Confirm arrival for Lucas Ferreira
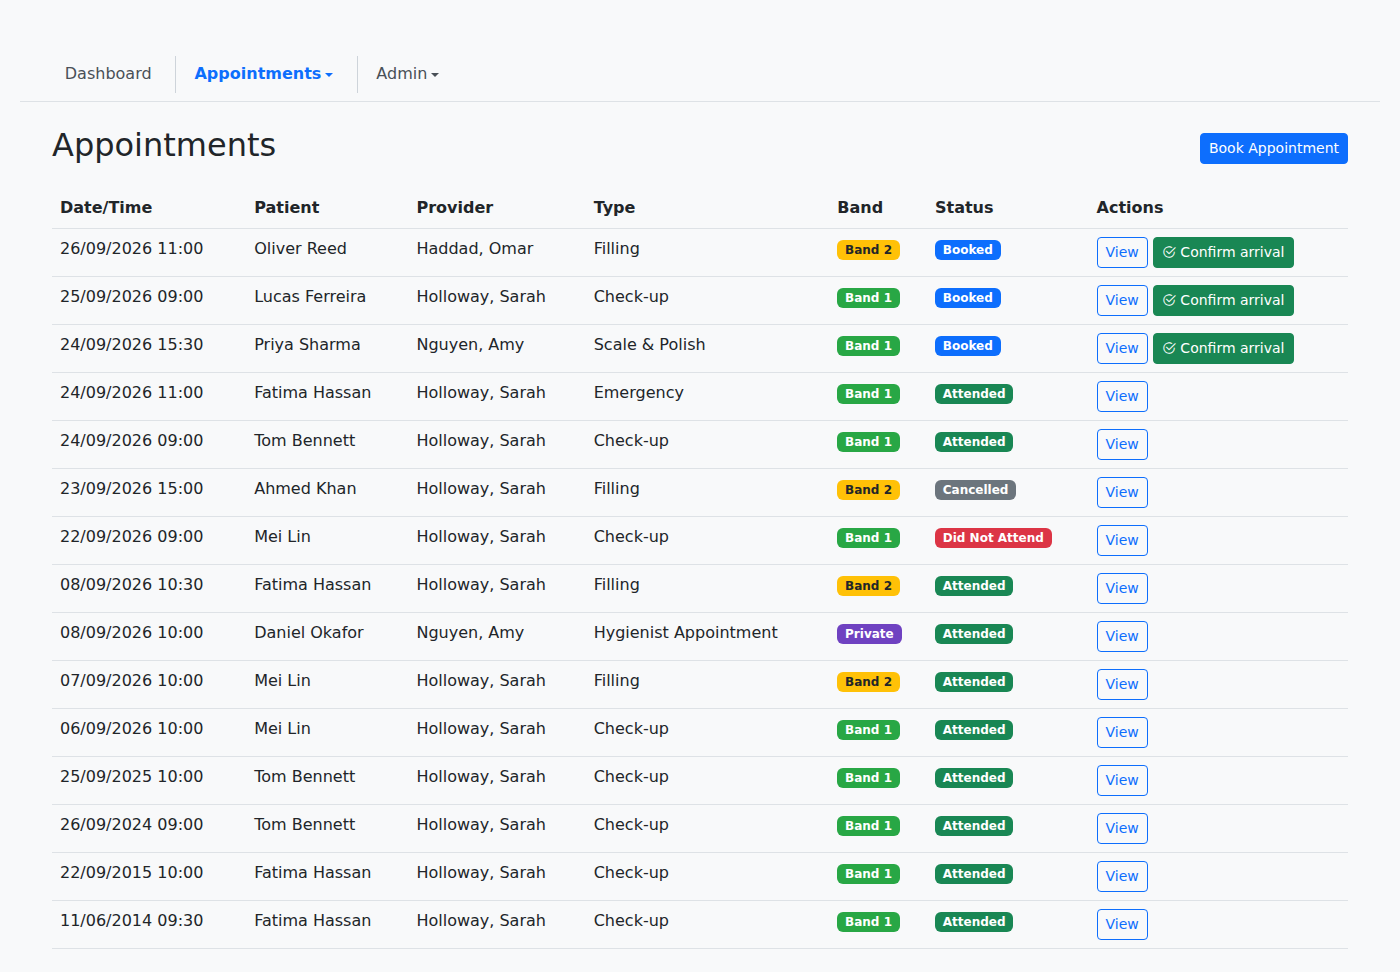1400x972 pixels. coord(1223,300)
